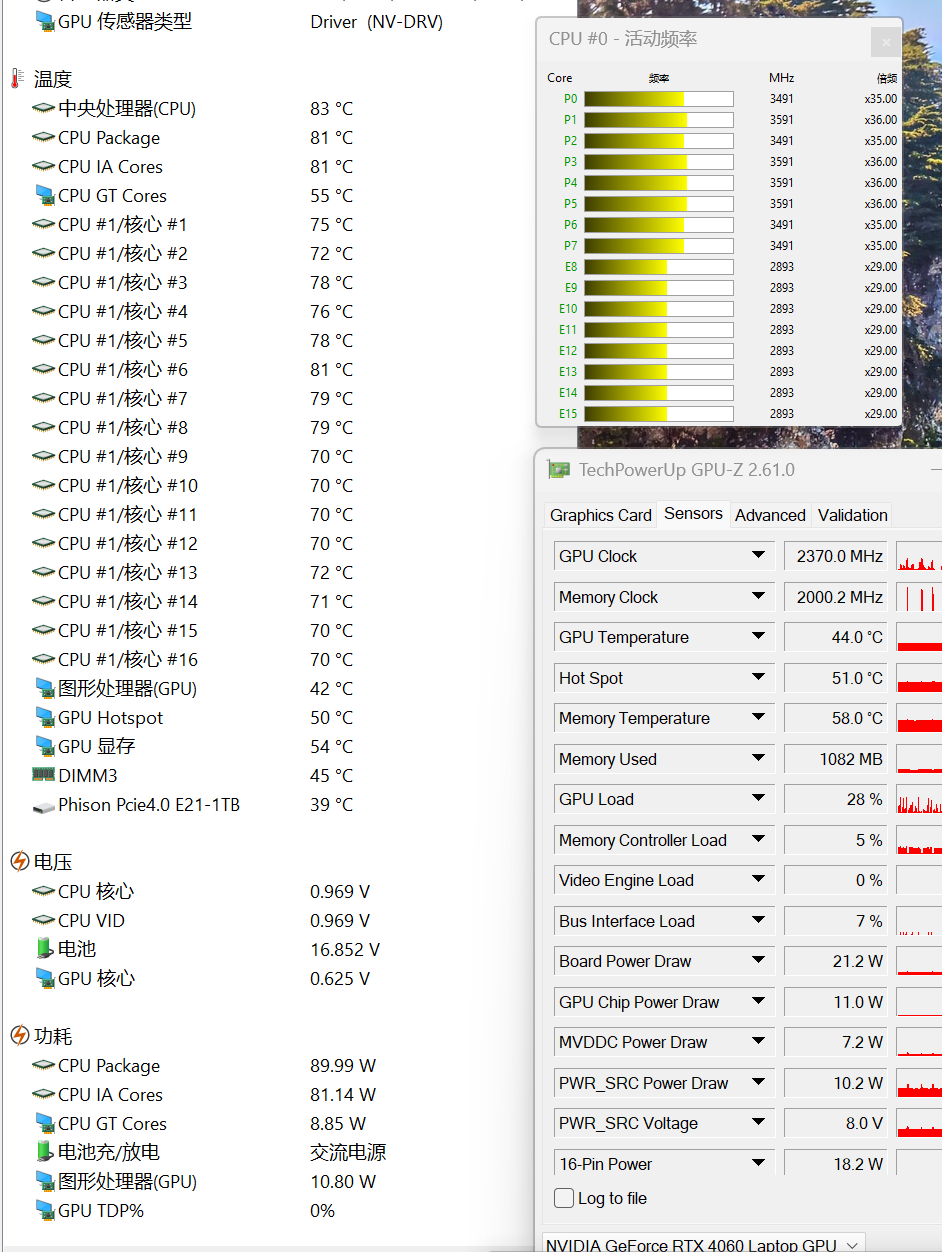Click the 2370.0 MHz GPU Clock value field

(836, 556)
